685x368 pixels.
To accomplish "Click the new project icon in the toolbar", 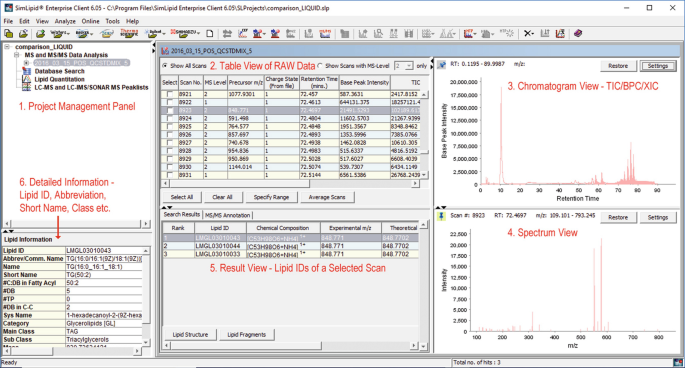I will [x=8, y=34].
